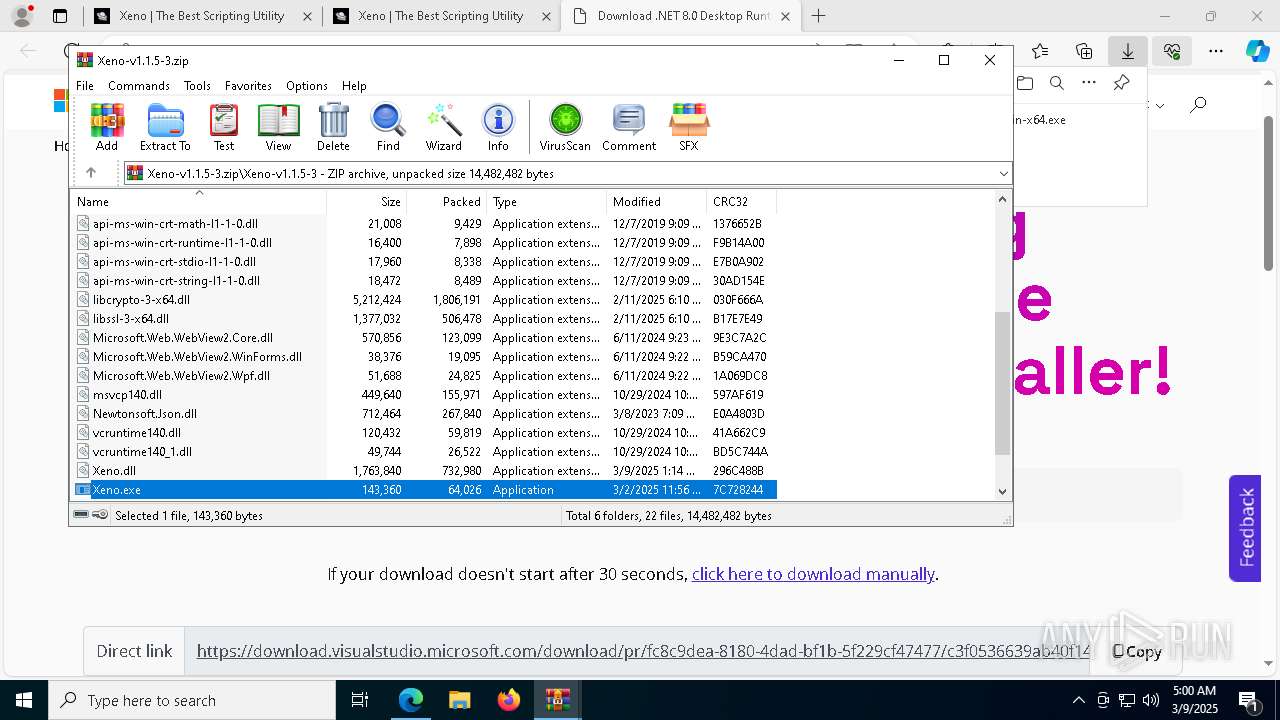Select the Xeno.exe file row
This screenshot has width=1280, height=720.
[x=424, y=490]
